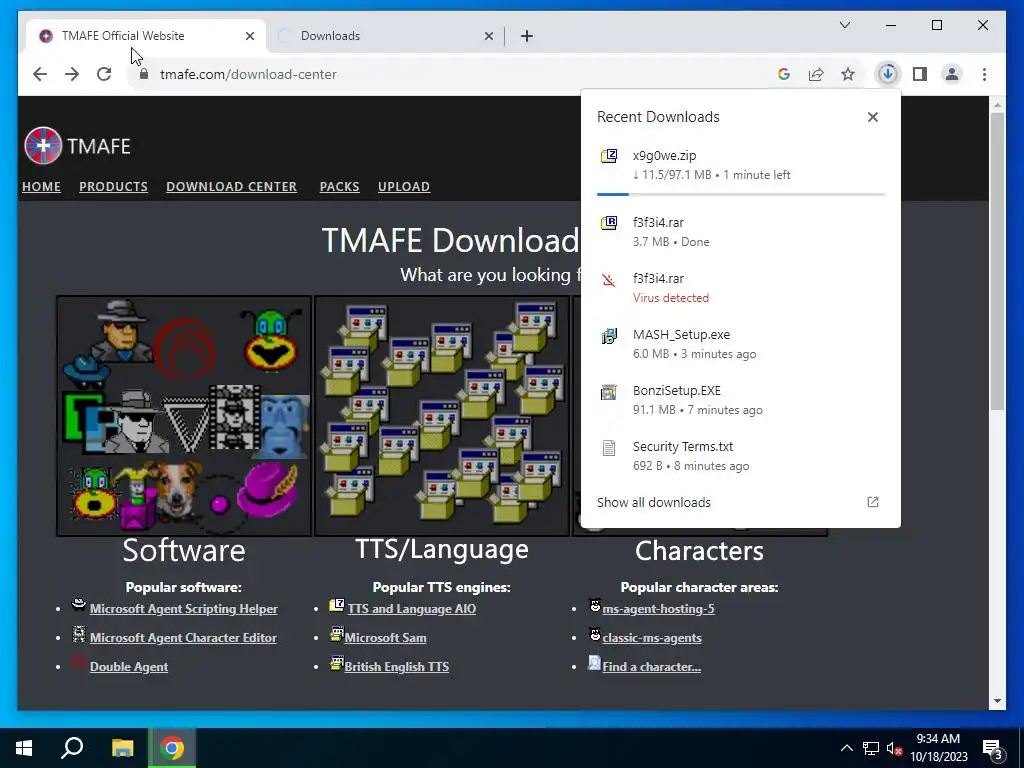Click the x9g0we.zip file icon
This screenshot has height=768, width=1024.
(x=609, y=156)
